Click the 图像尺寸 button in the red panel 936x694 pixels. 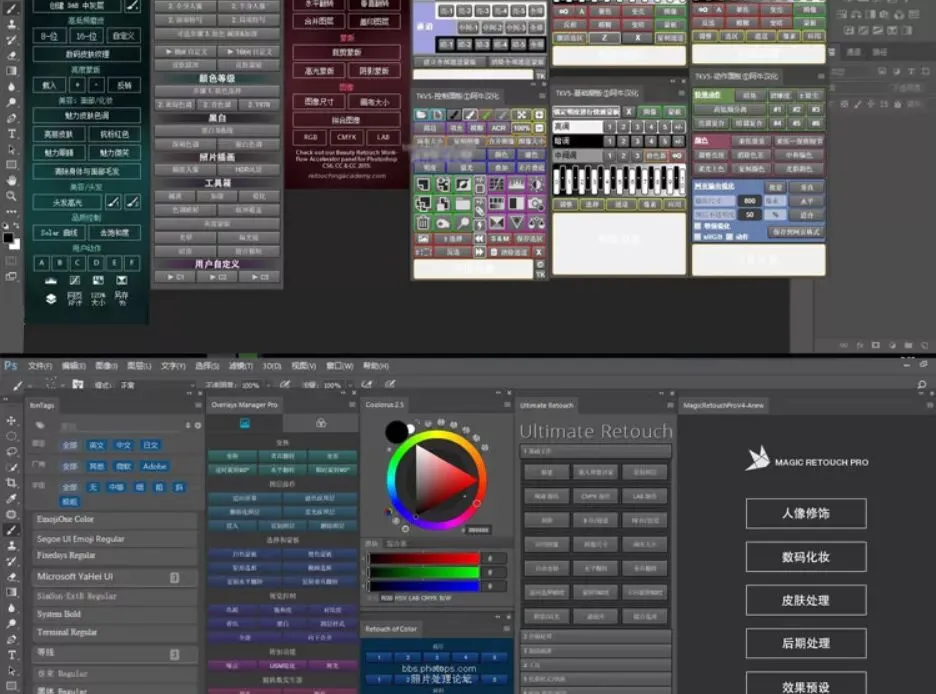319,102
